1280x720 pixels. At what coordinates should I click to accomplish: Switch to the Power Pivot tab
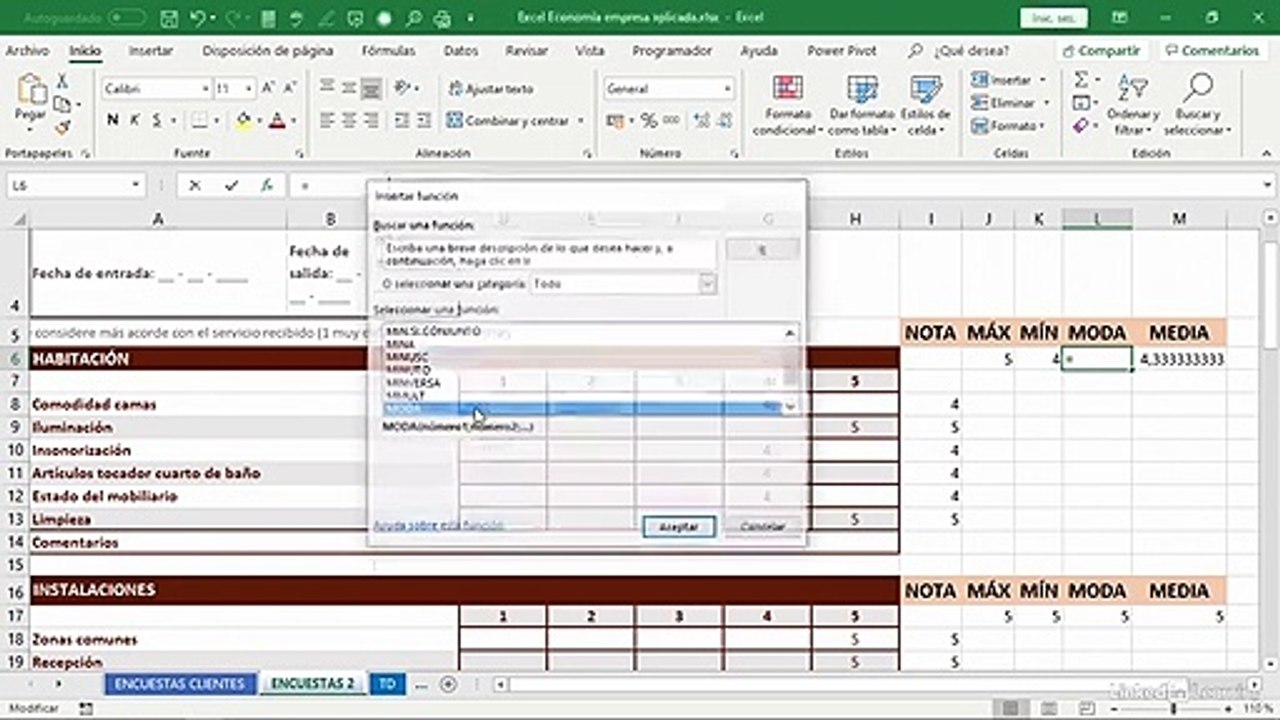[843, 50]
